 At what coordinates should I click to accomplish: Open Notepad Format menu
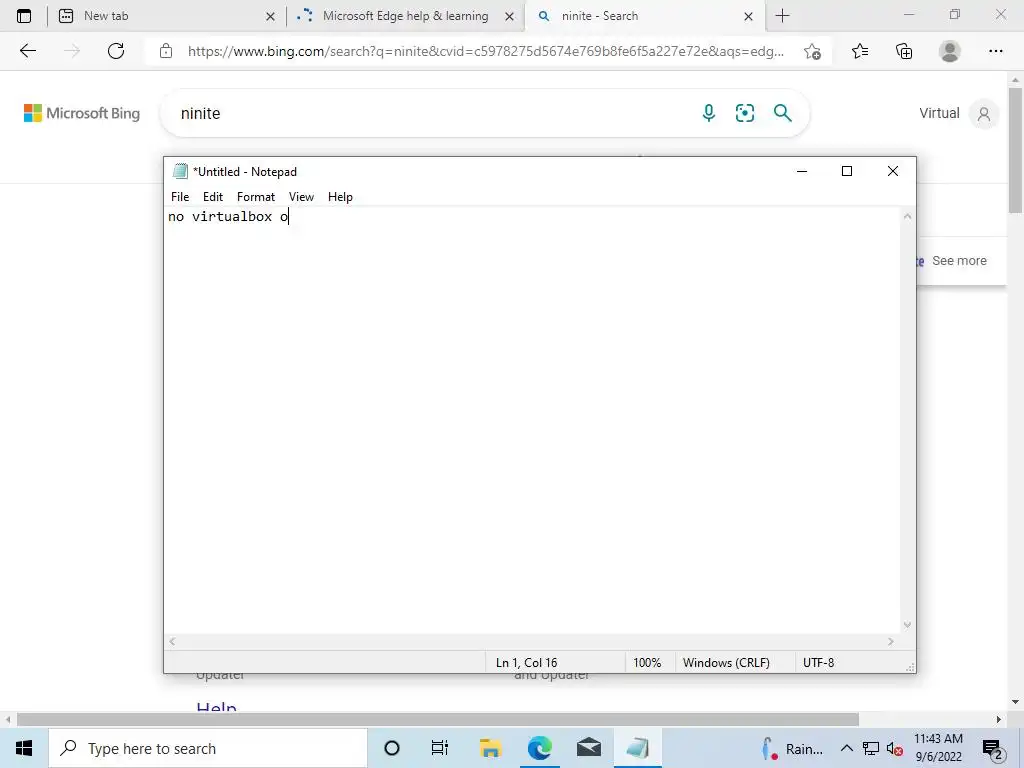pos(255,197)
